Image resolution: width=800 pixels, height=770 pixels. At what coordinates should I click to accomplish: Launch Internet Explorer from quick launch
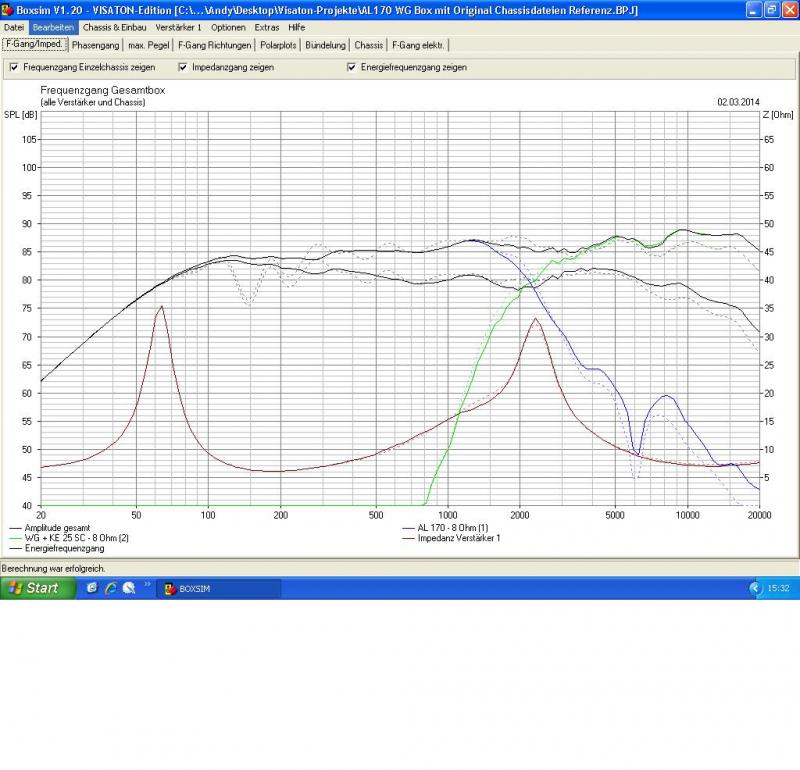point(110,588)
